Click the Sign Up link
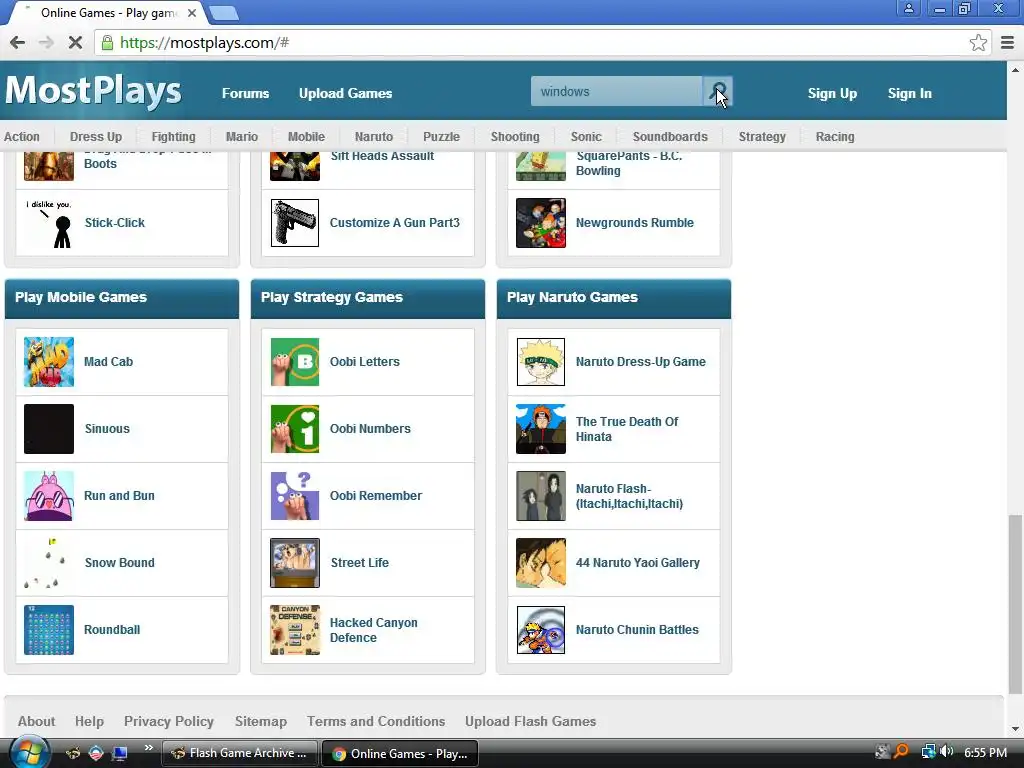 click(x=832, y=93)
